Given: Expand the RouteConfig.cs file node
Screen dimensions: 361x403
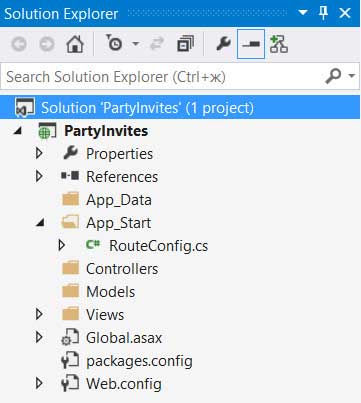Looking at the screenshot, I should click(x=62, y=245).
